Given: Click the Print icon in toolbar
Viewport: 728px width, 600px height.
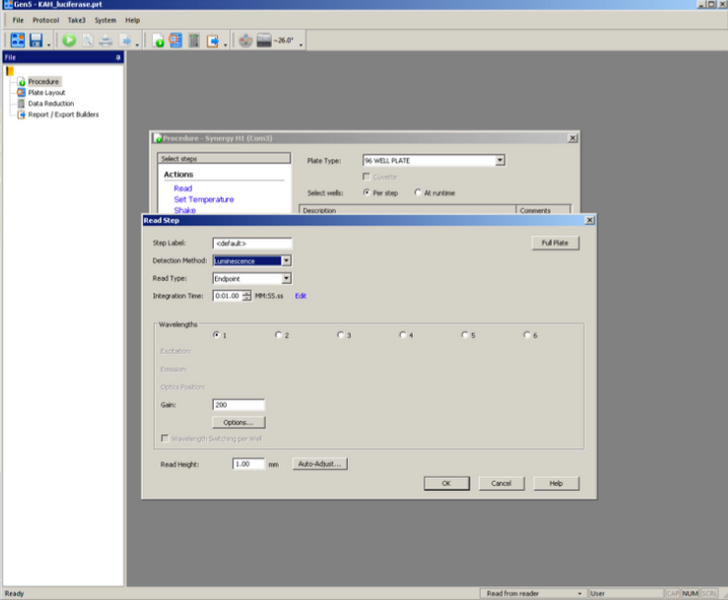Looking at the screenshot, I should pyautogui.click(x=106, y=40).
